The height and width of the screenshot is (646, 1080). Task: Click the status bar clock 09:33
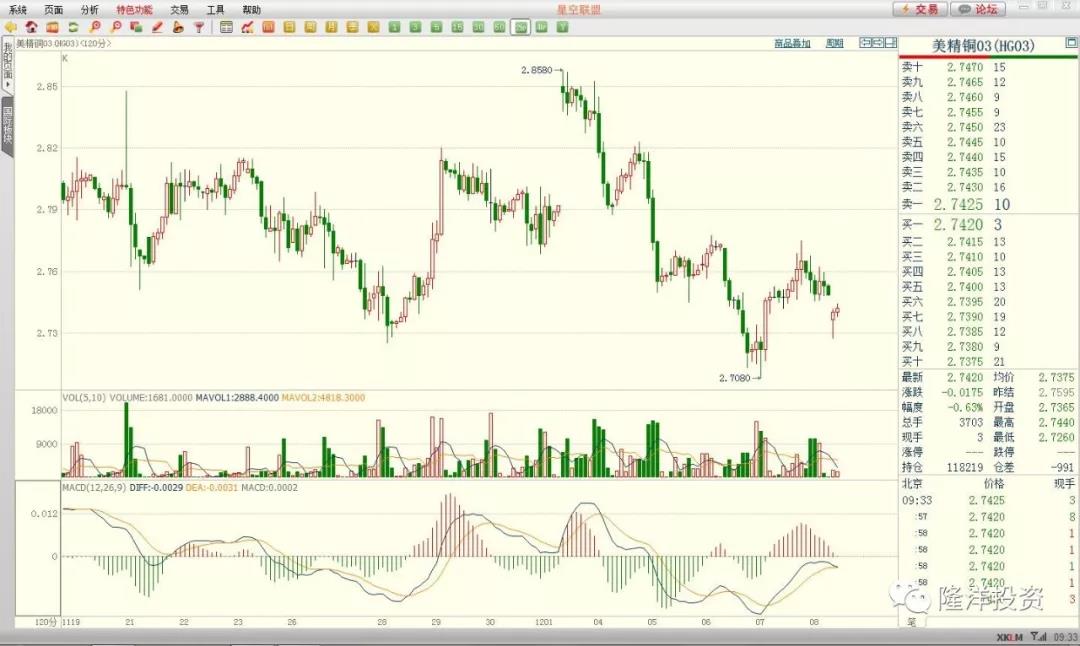[1066, 637]
